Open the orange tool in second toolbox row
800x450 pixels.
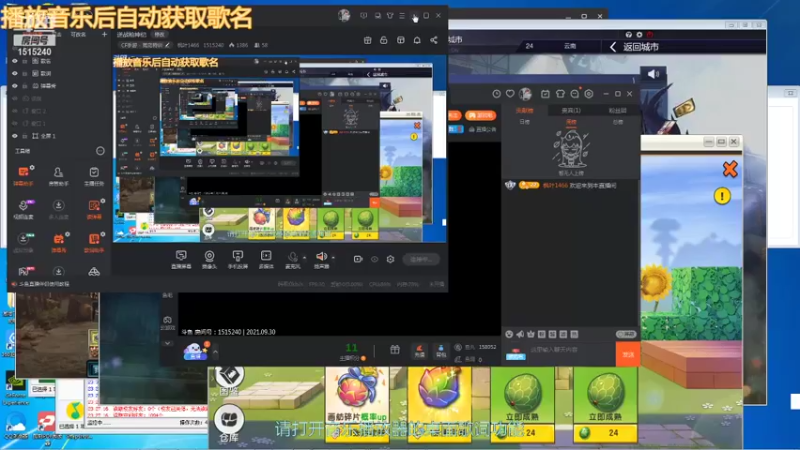(94, 209)
